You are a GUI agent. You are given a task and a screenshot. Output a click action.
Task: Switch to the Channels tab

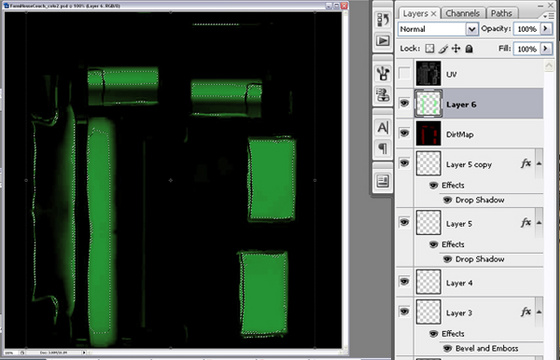pyautogui.click(x=462, y=14)
